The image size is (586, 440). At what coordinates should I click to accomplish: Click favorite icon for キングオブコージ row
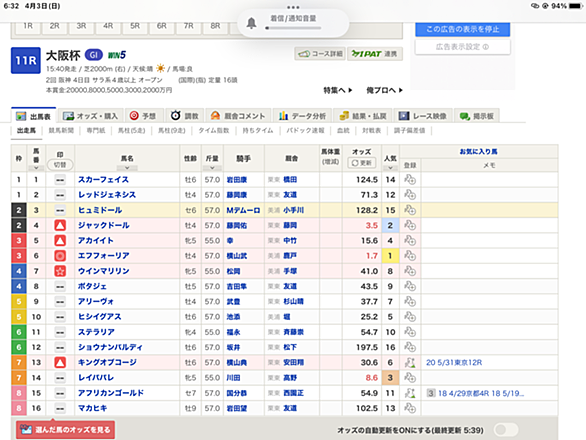click(x=410, y=362)
